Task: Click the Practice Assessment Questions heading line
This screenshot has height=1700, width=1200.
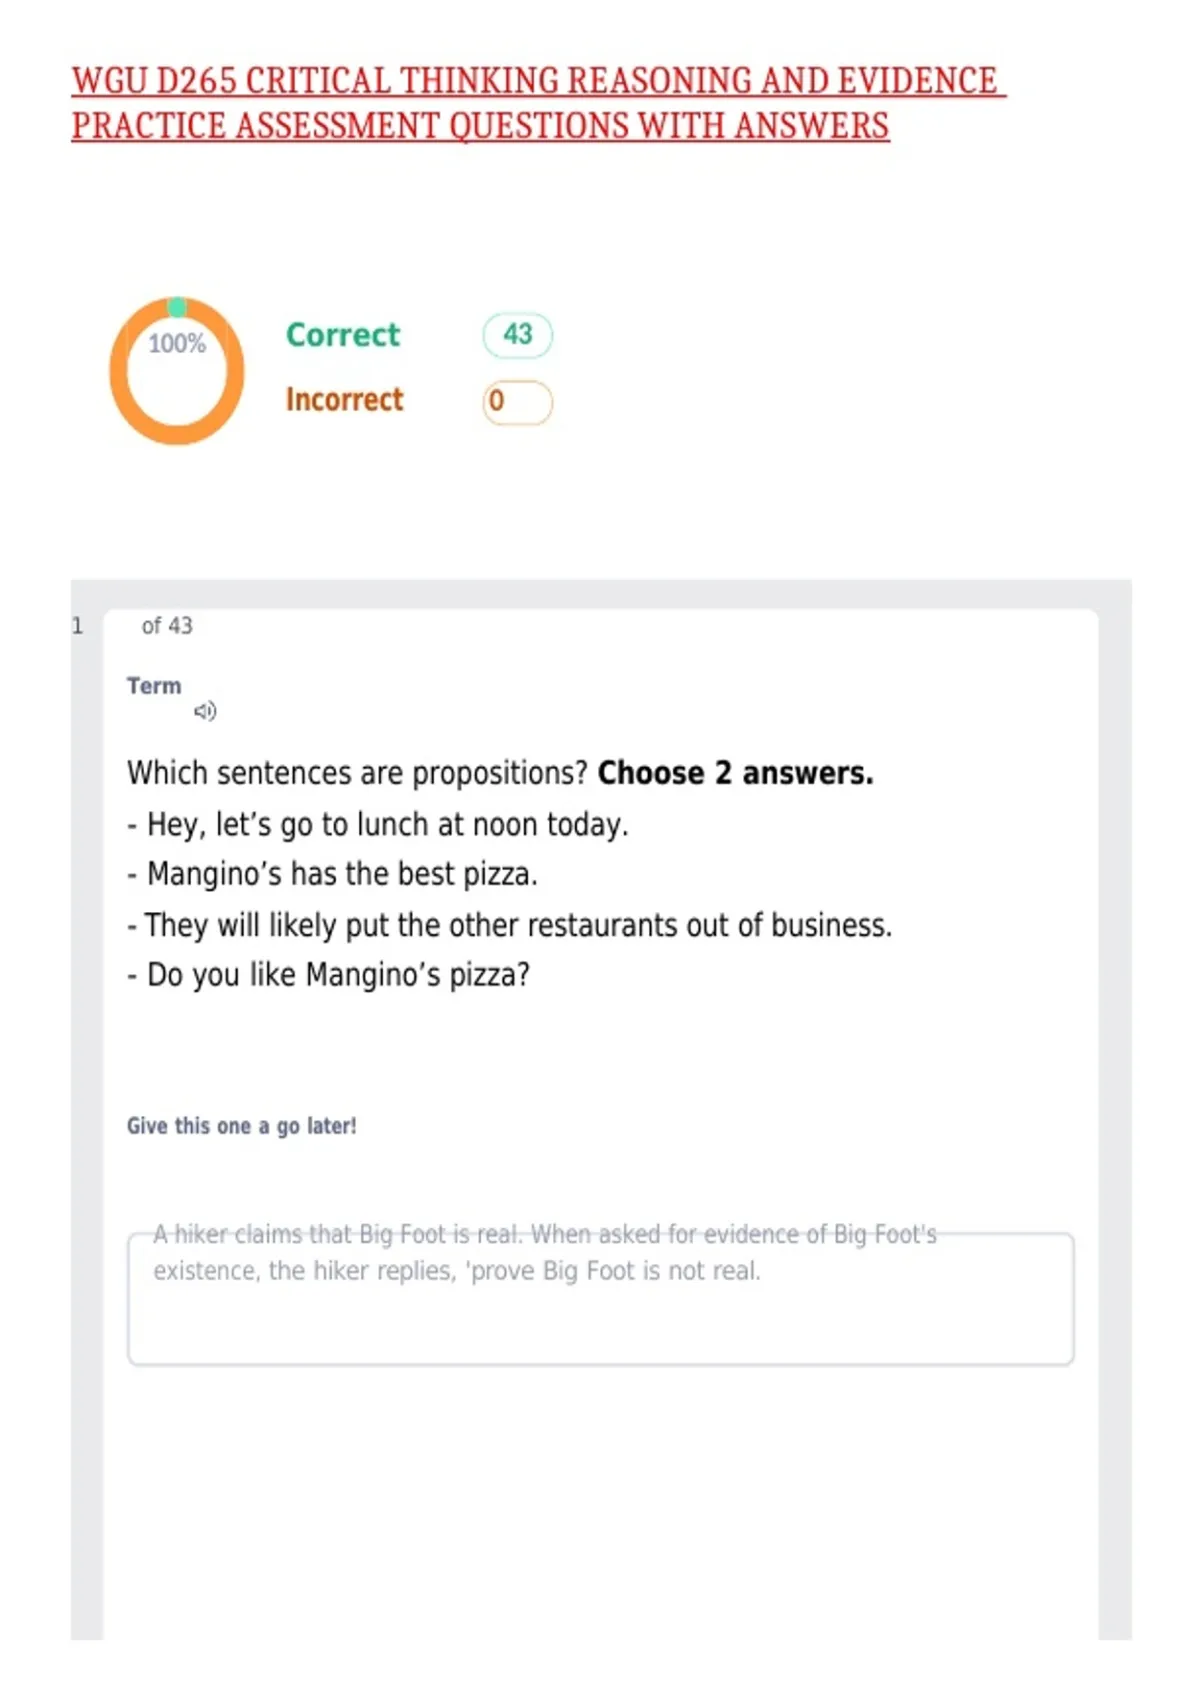Action: pos(480,126)
